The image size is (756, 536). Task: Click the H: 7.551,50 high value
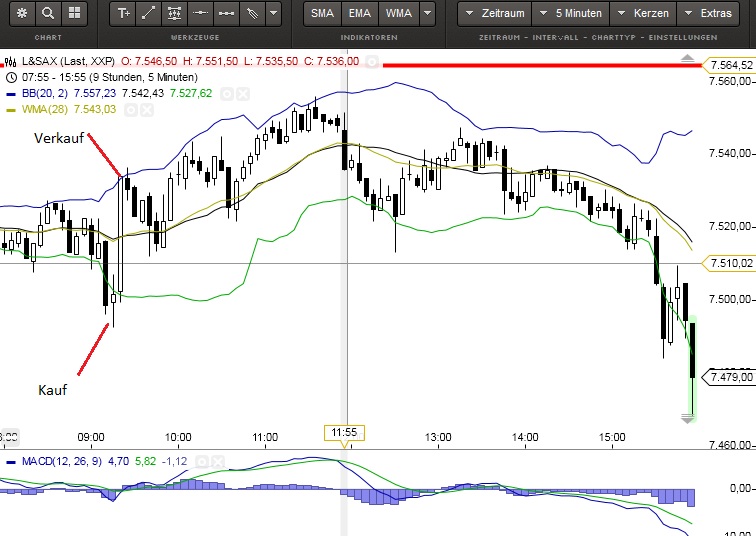[210, 61]
